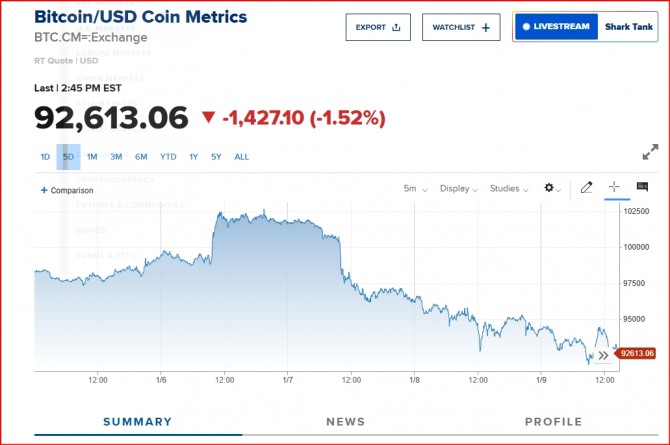The height and width of the screenshot is (445, 670).
Task: Open the Studies dropdown
Action: 508,188
